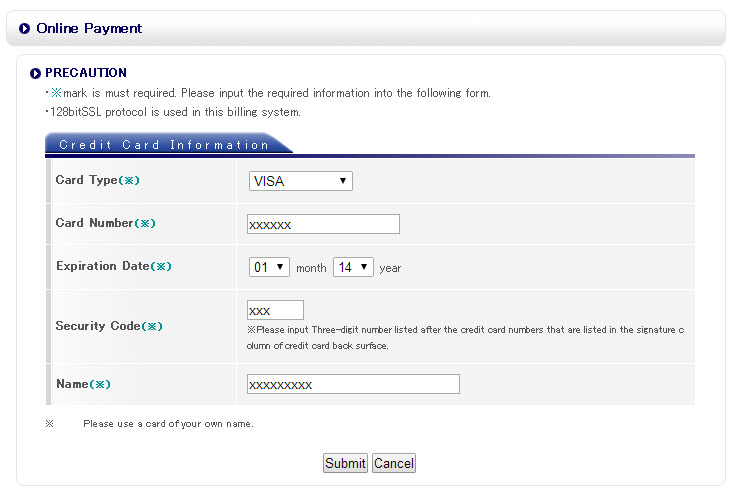Click the Online Payment header bullet icon
This screenshot has width=732, height=488.
tap(24, 28)
